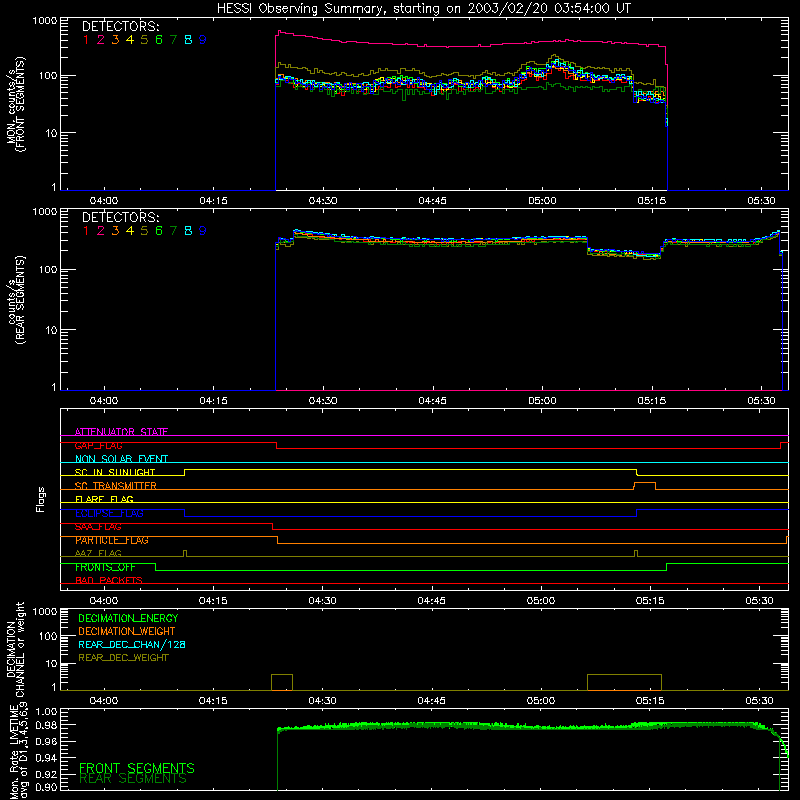Pick detector 4 legend number in rear segments panel
The height and width of the screenshot is (800, 800).
(130, 231)
